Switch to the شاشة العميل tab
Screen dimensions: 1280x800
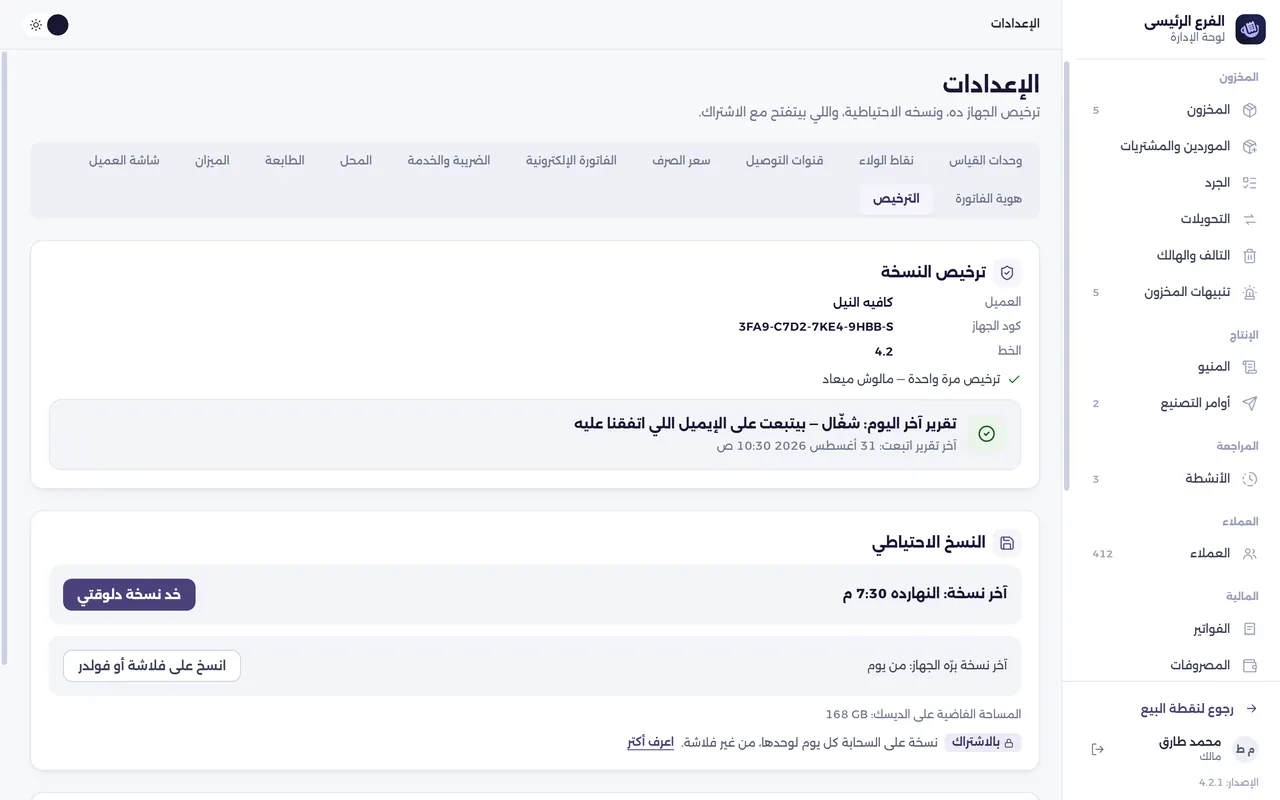click(124, 161)
